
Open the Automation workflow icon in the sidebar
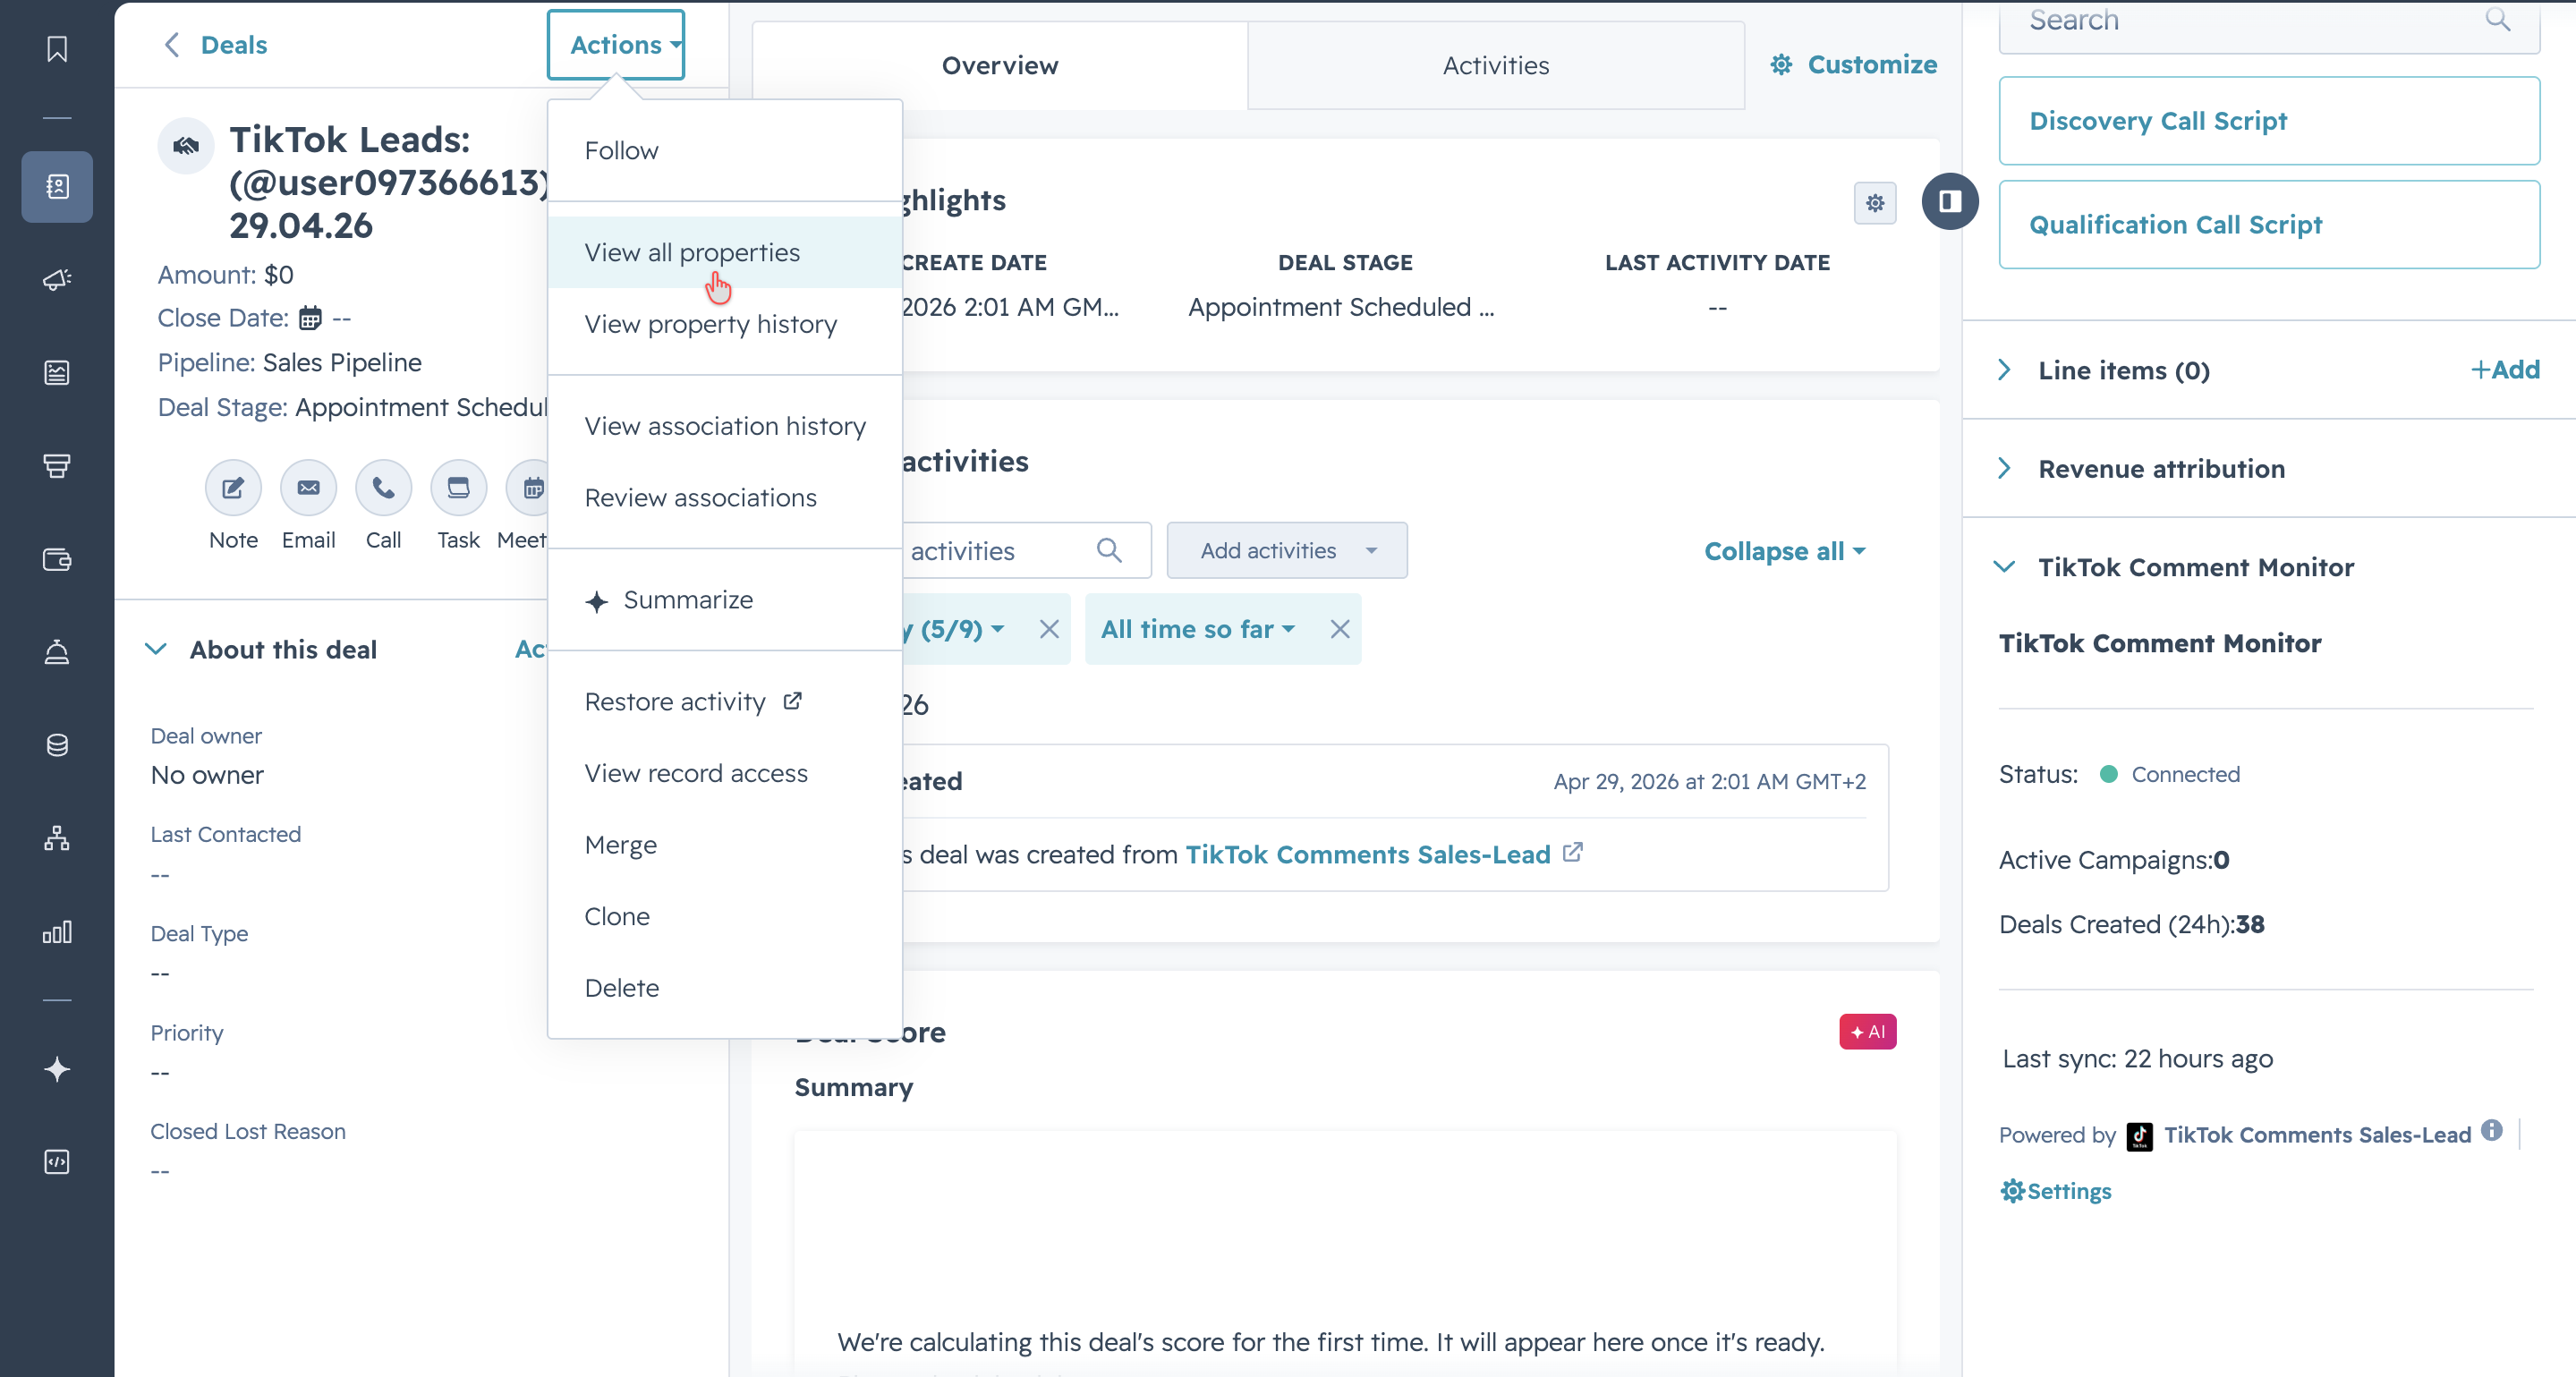(57, 838)
